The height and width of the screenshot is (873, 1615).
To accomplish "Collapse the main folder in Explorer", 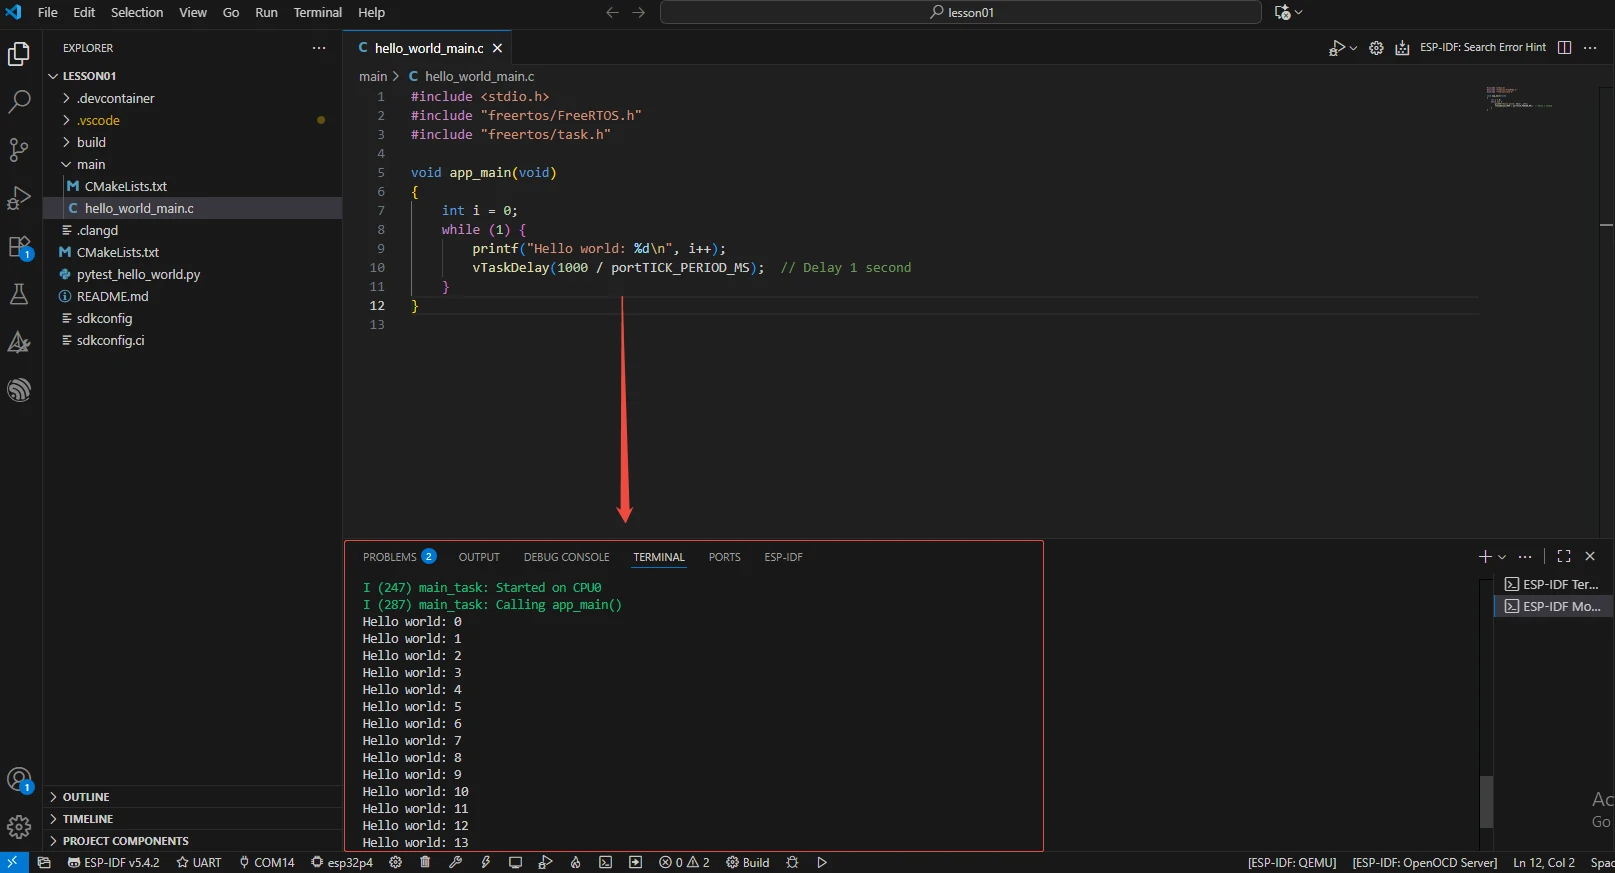I will point(91,164).
